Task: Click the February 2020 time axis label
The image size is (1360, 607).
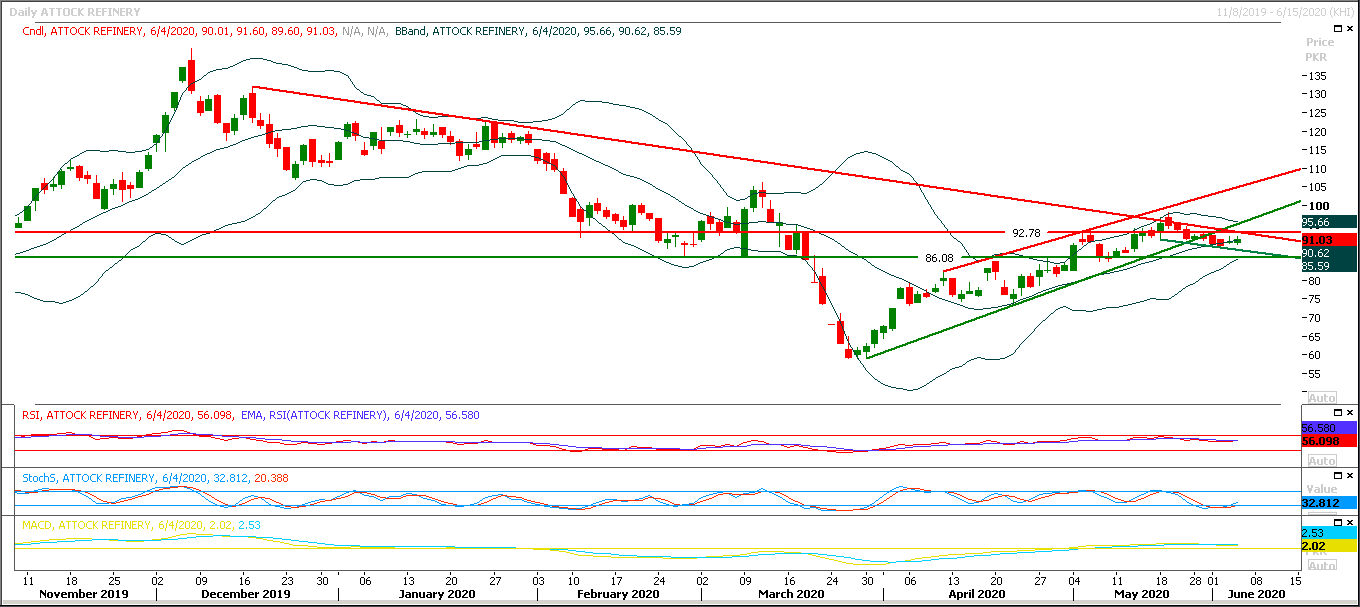Action: click(618, 593)
